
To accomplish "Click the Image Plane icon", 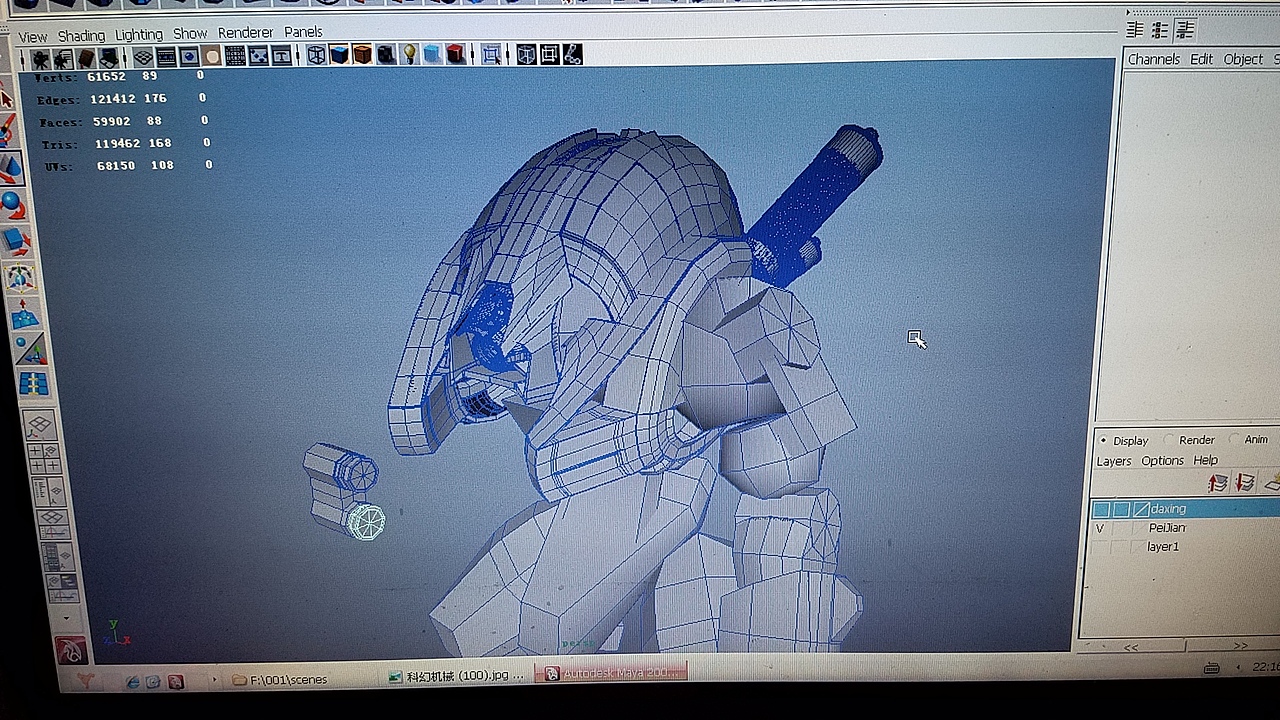I will pos(109,58).
